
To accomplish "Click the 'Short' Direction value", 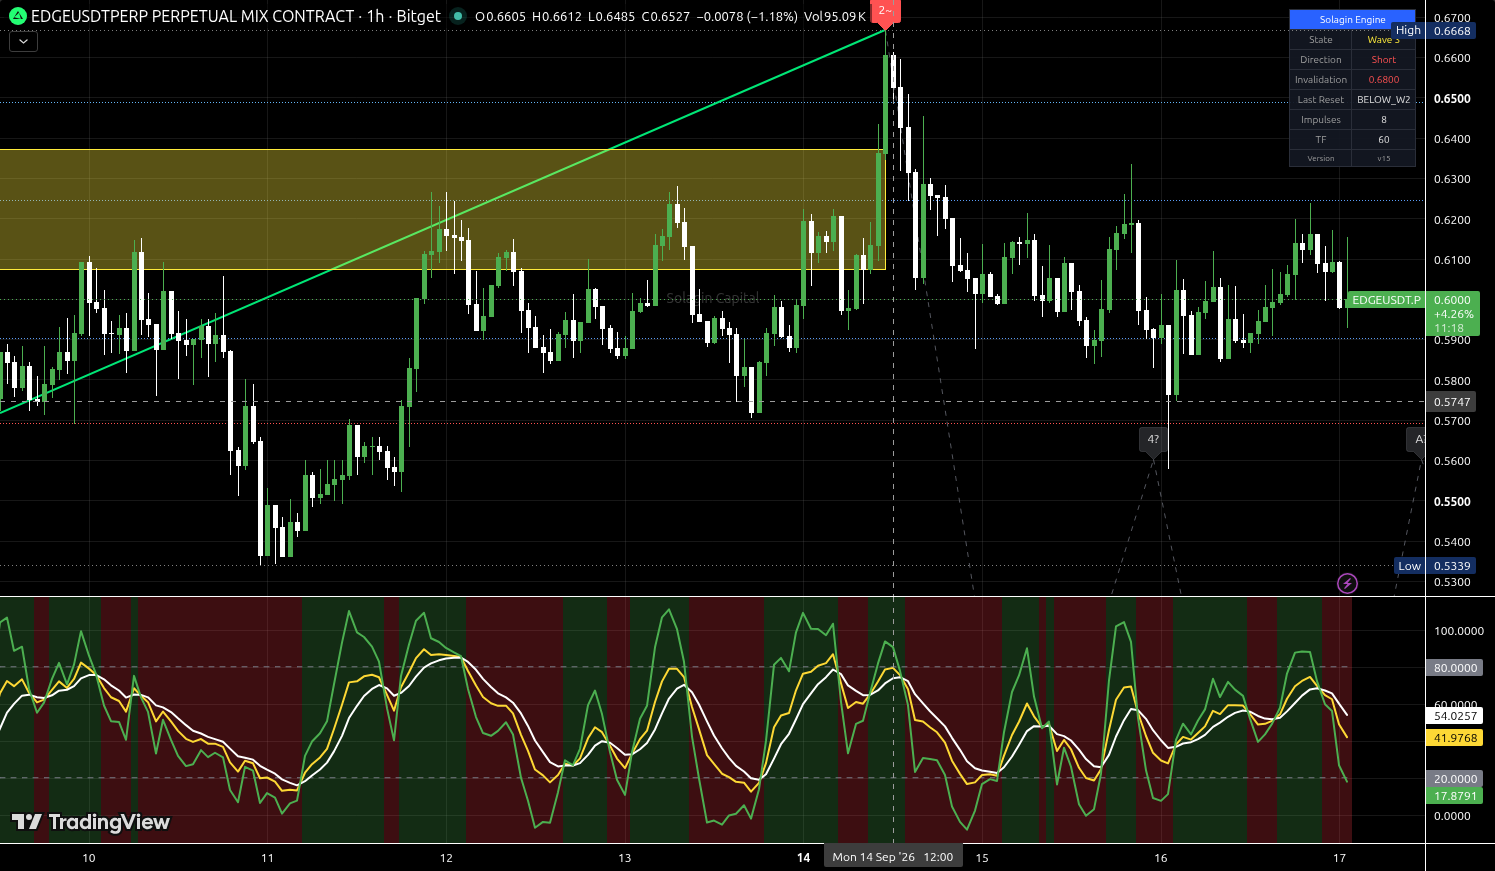I will tap(1384, 60).
